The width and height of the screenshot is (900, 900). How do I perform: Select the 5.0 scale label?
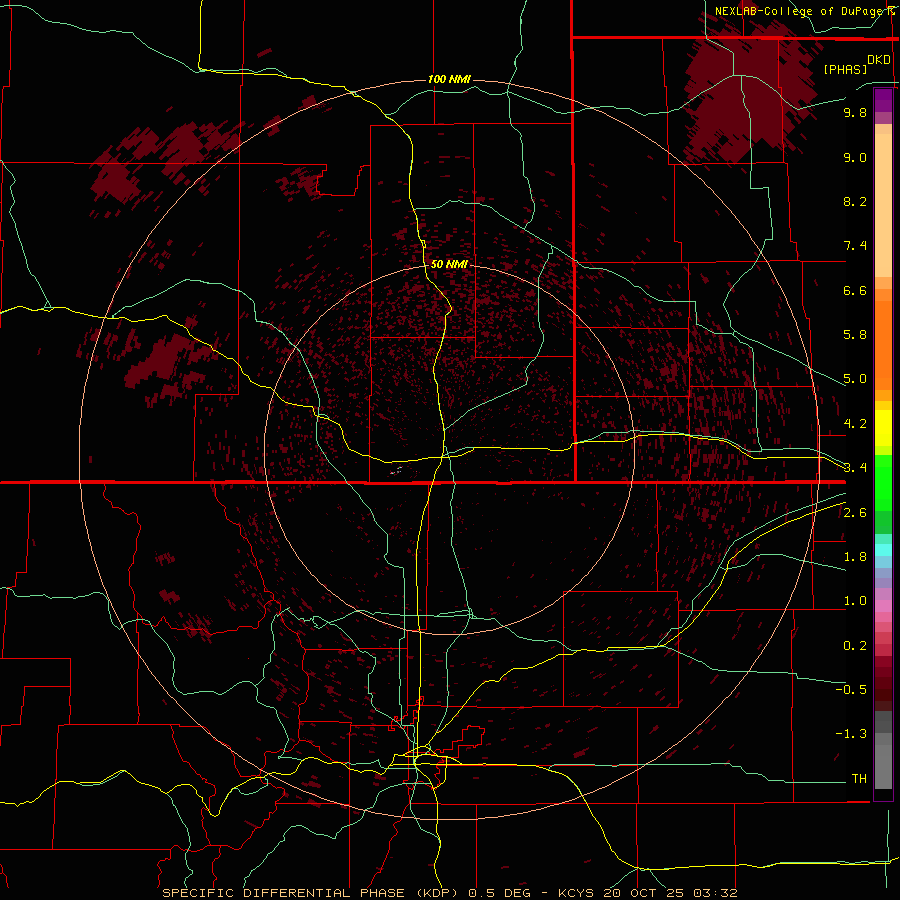[855, 379]
